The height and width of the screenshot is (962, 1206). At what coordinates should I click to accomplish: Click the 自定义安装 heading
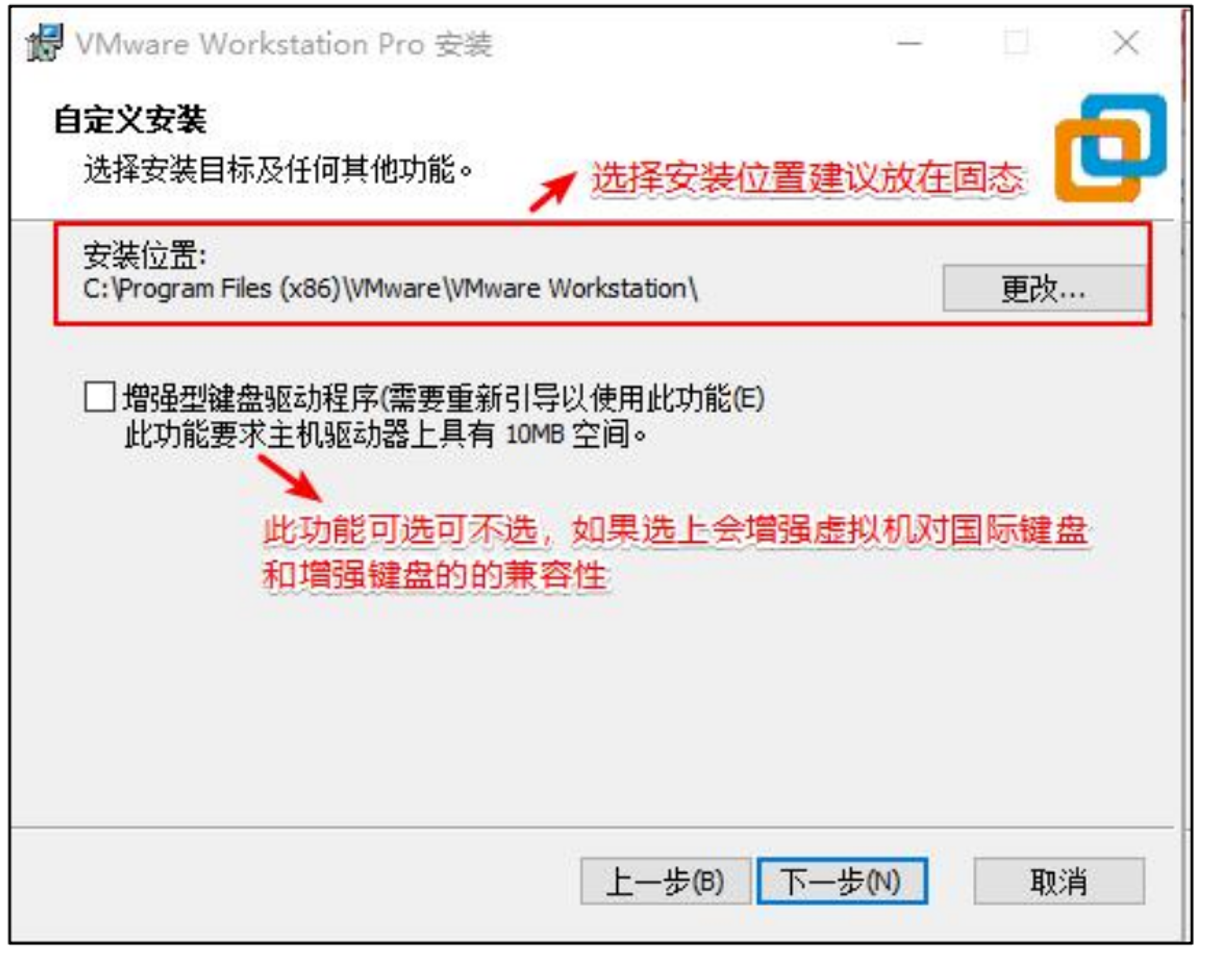129,122
